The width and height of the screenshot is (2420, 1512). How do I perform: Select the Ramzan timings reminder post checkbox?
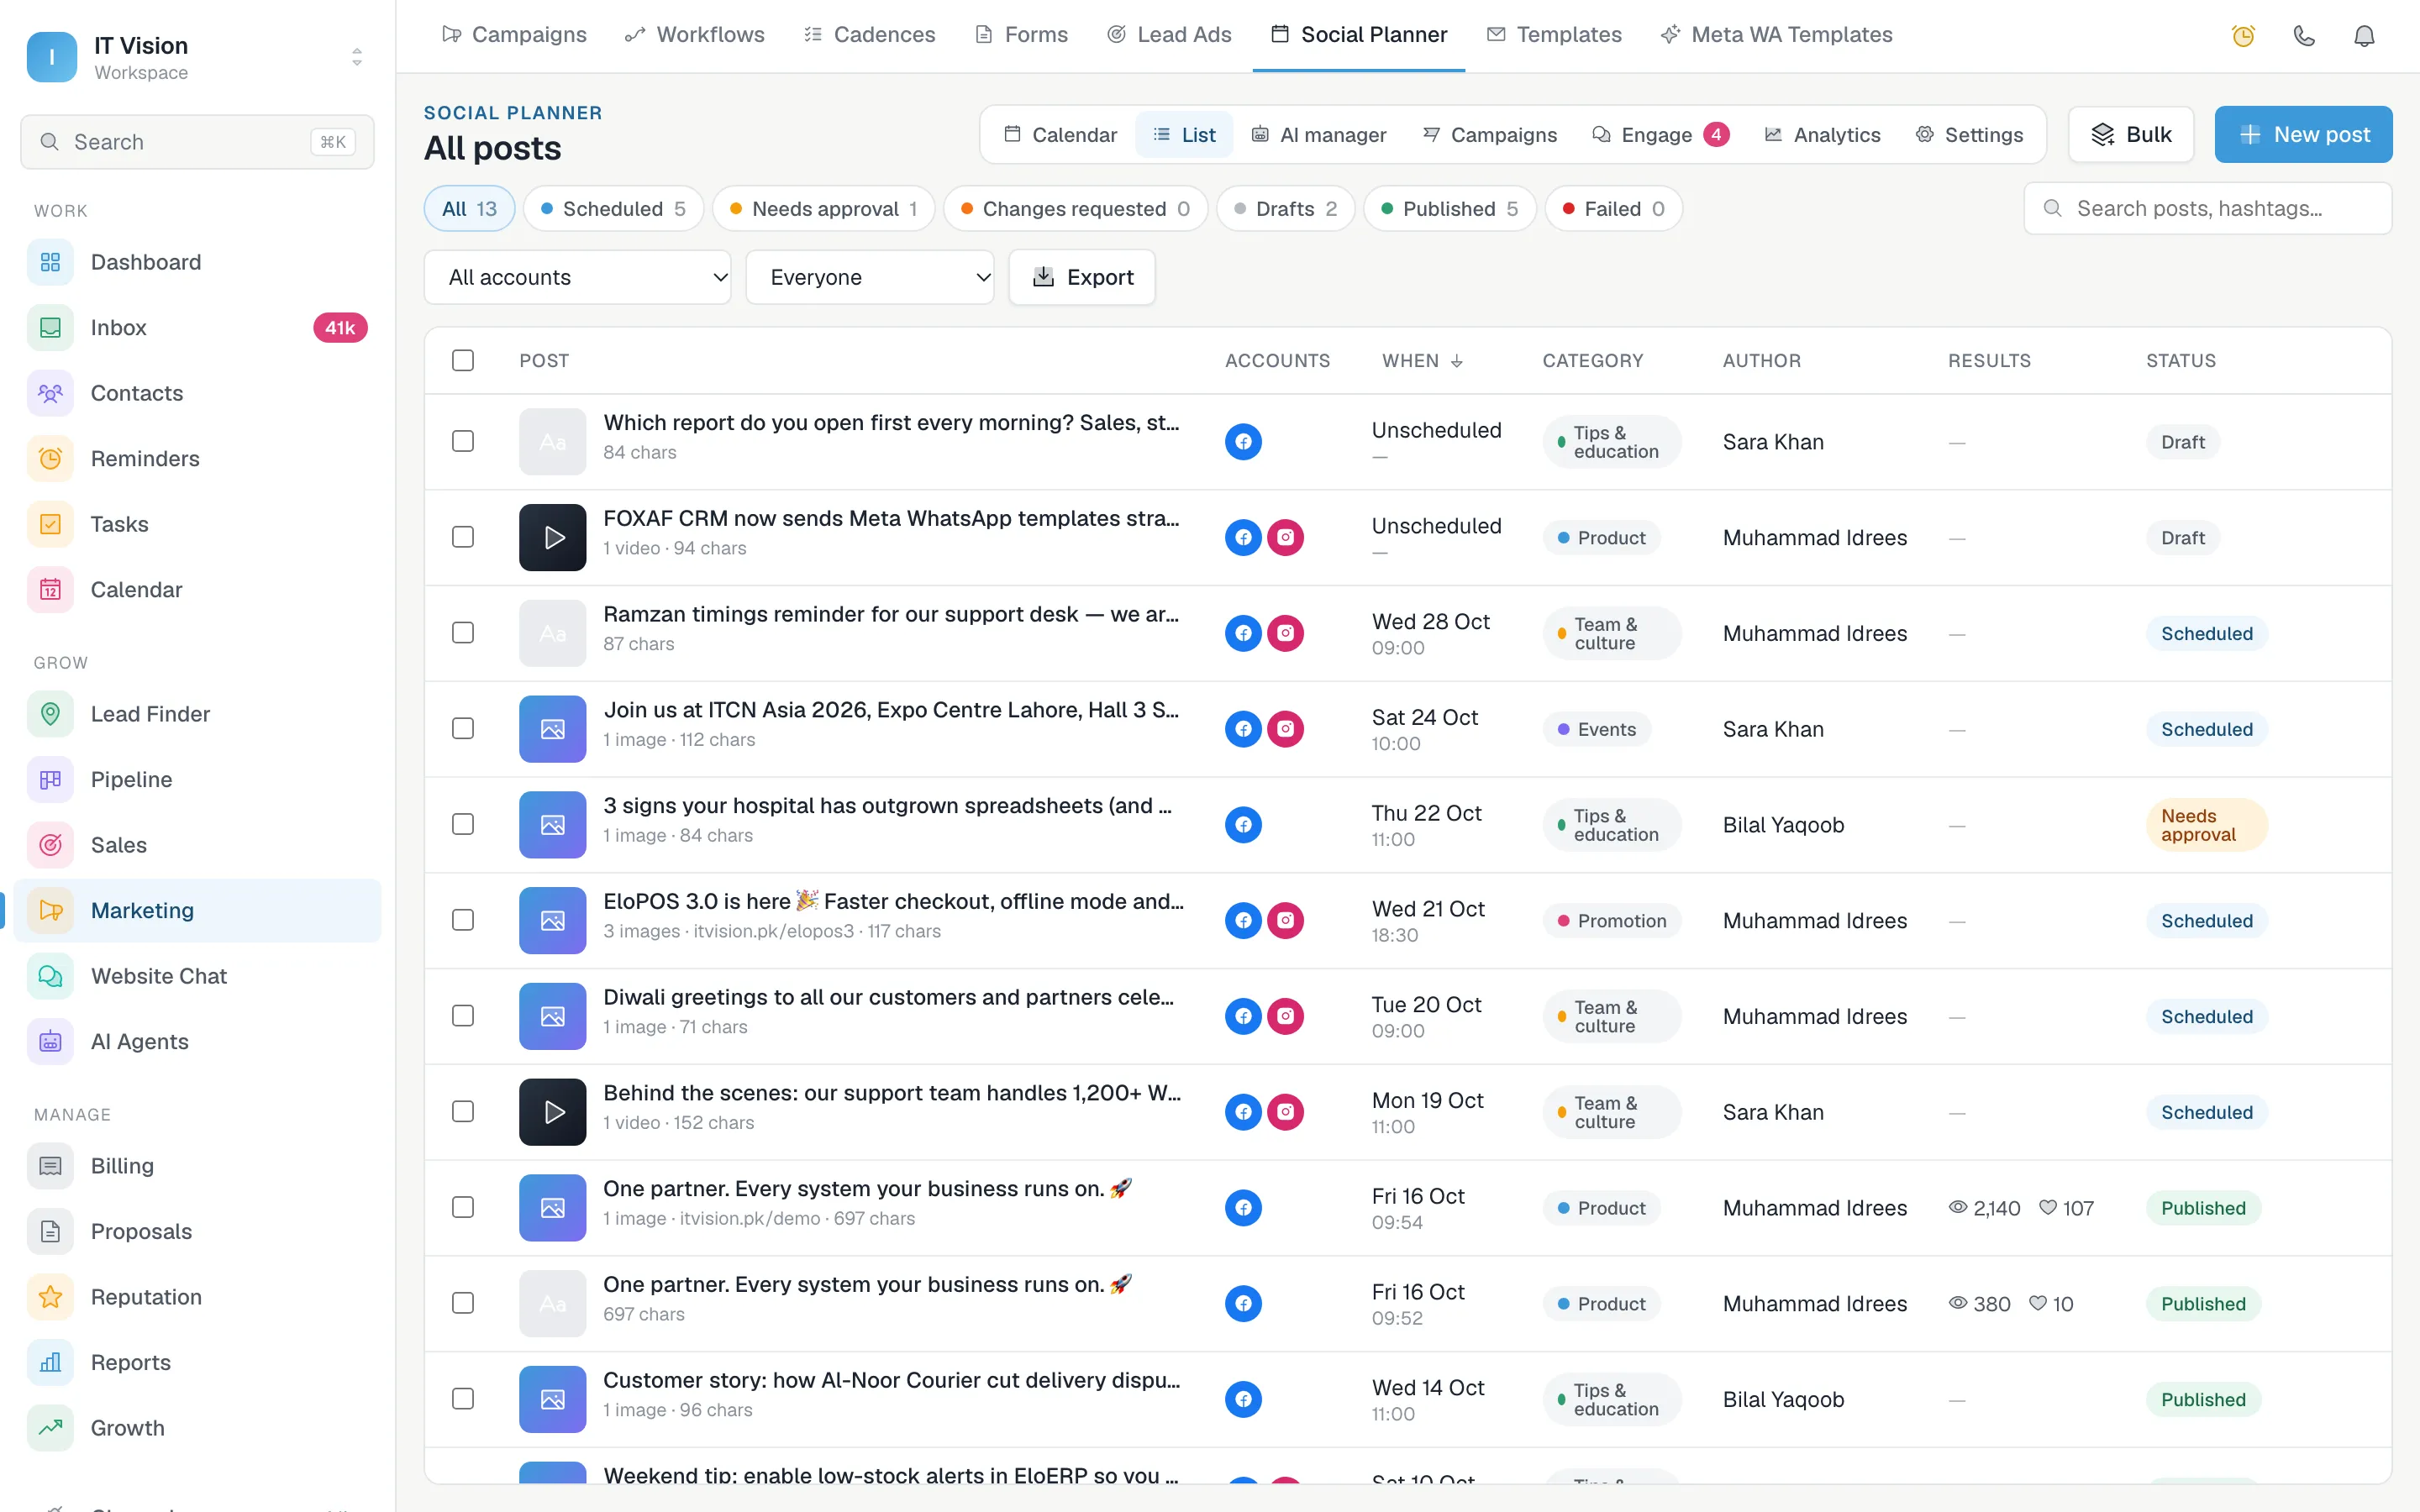tap(463, 633)
